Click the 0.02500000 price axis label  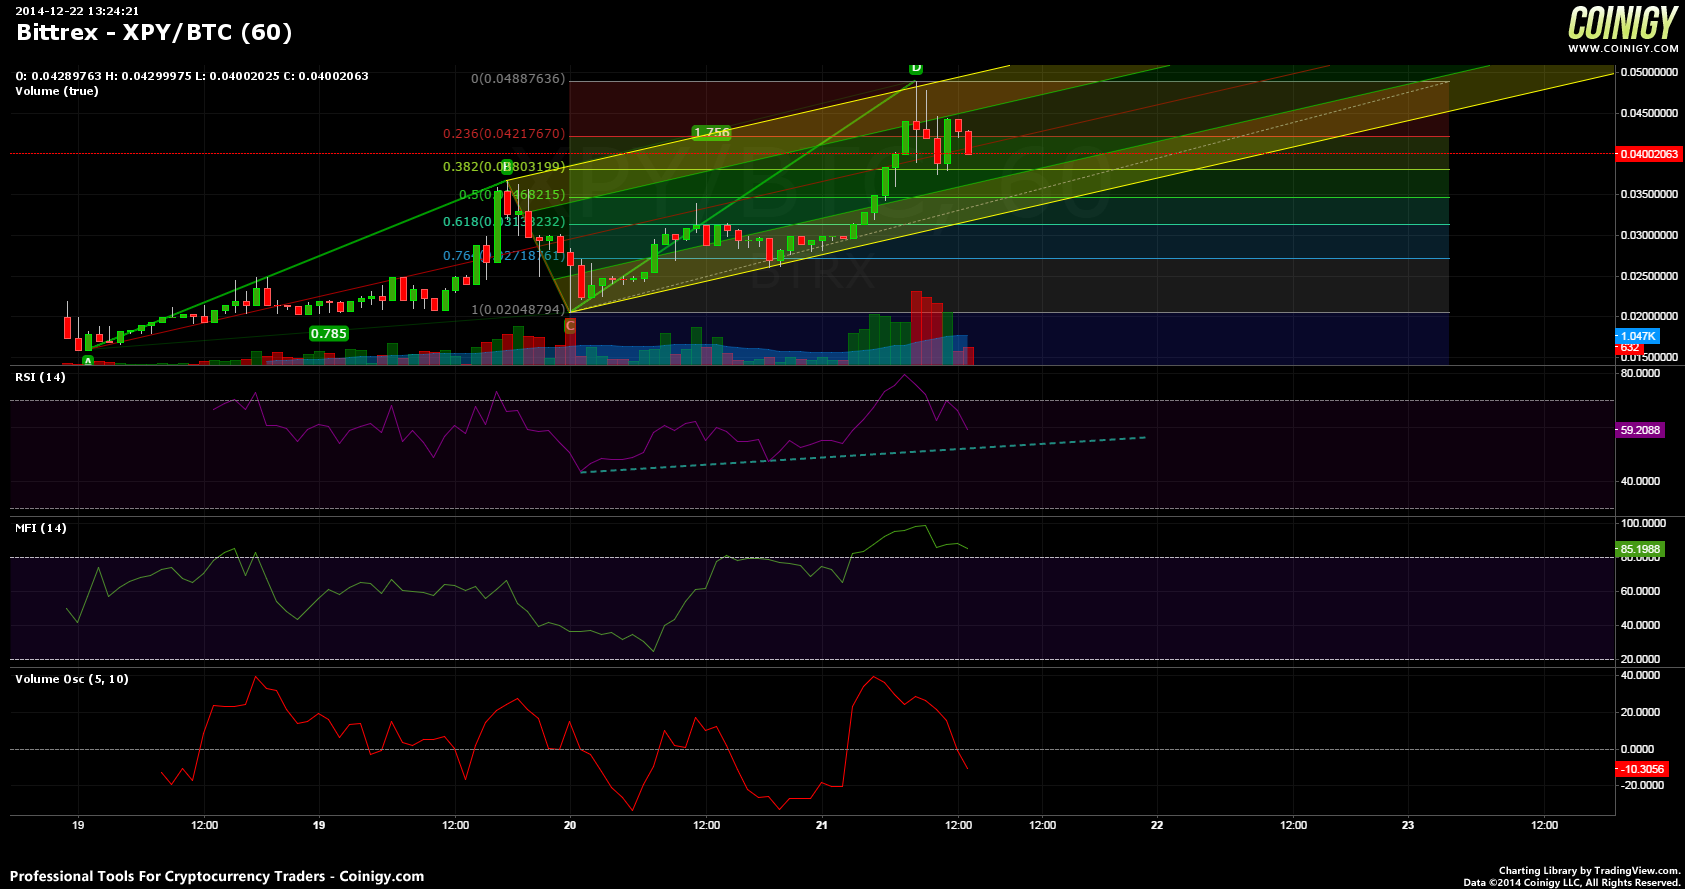(1649, 276)
